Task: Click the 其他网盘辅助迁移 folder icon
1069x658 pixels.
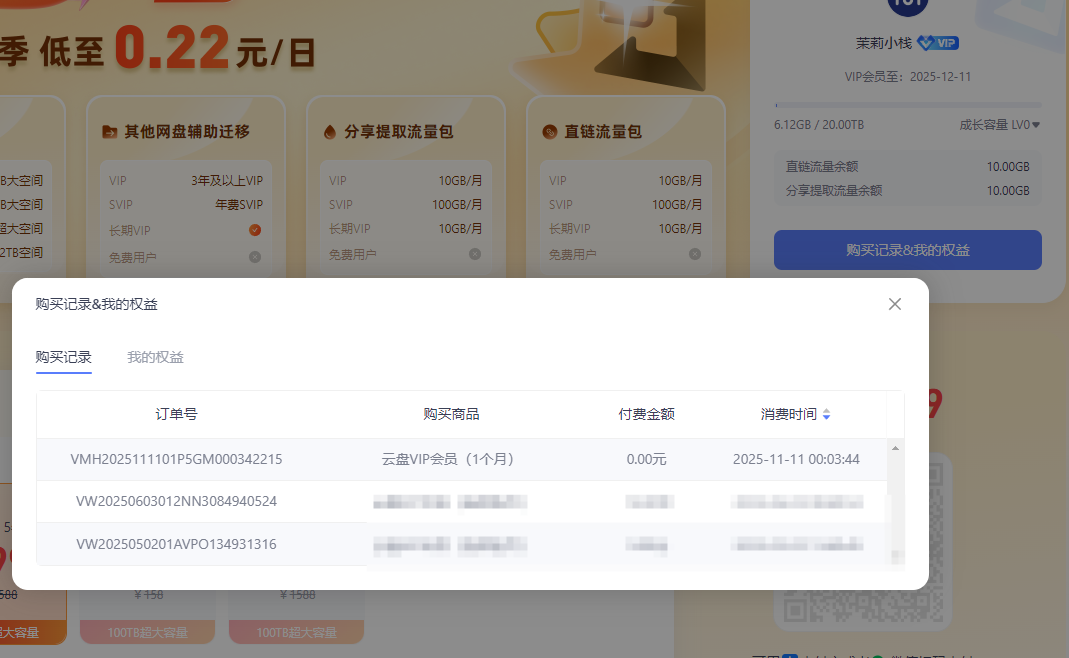Action: 109,132
